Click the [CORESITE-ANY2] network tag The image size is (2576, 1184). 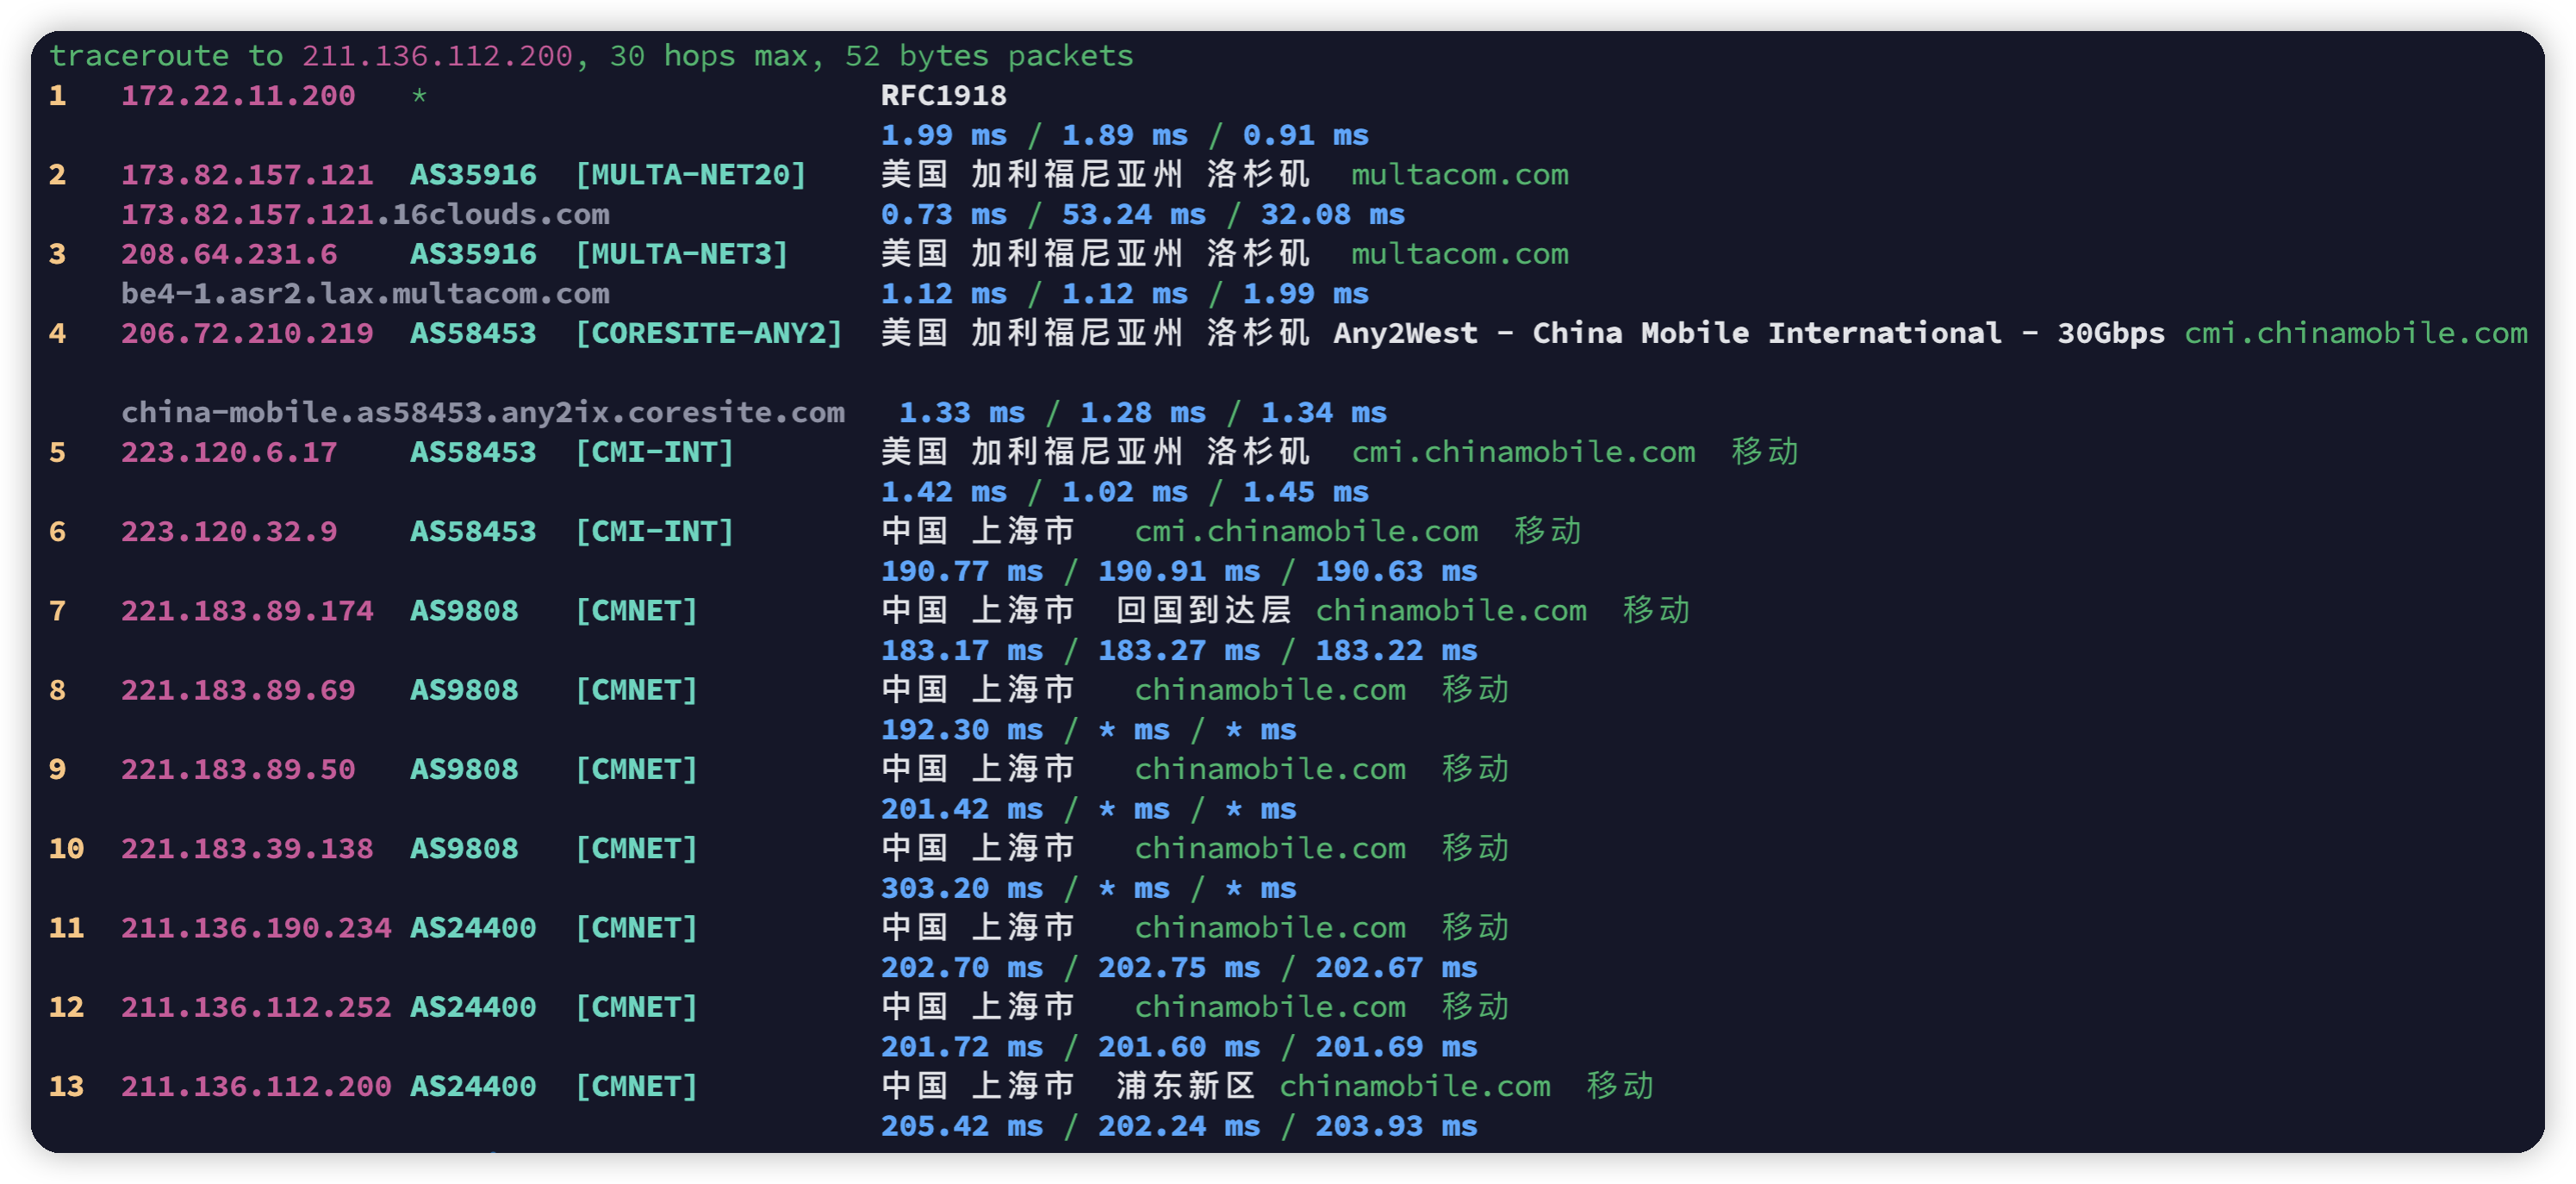(x=709, y=333)
